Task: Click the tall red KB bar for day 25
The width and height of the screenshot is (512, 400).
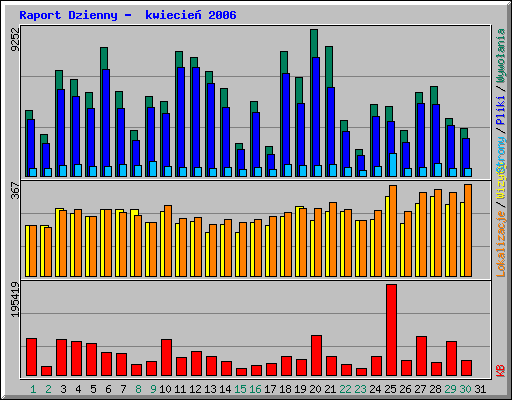Action: (x=391, y=330)
